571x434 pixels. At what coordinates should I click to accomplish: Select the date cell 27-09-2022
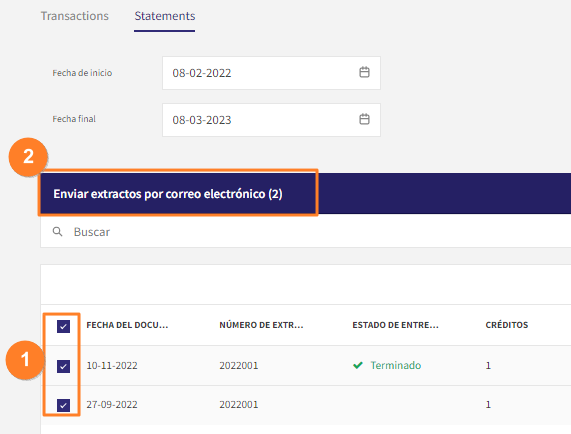112,405
